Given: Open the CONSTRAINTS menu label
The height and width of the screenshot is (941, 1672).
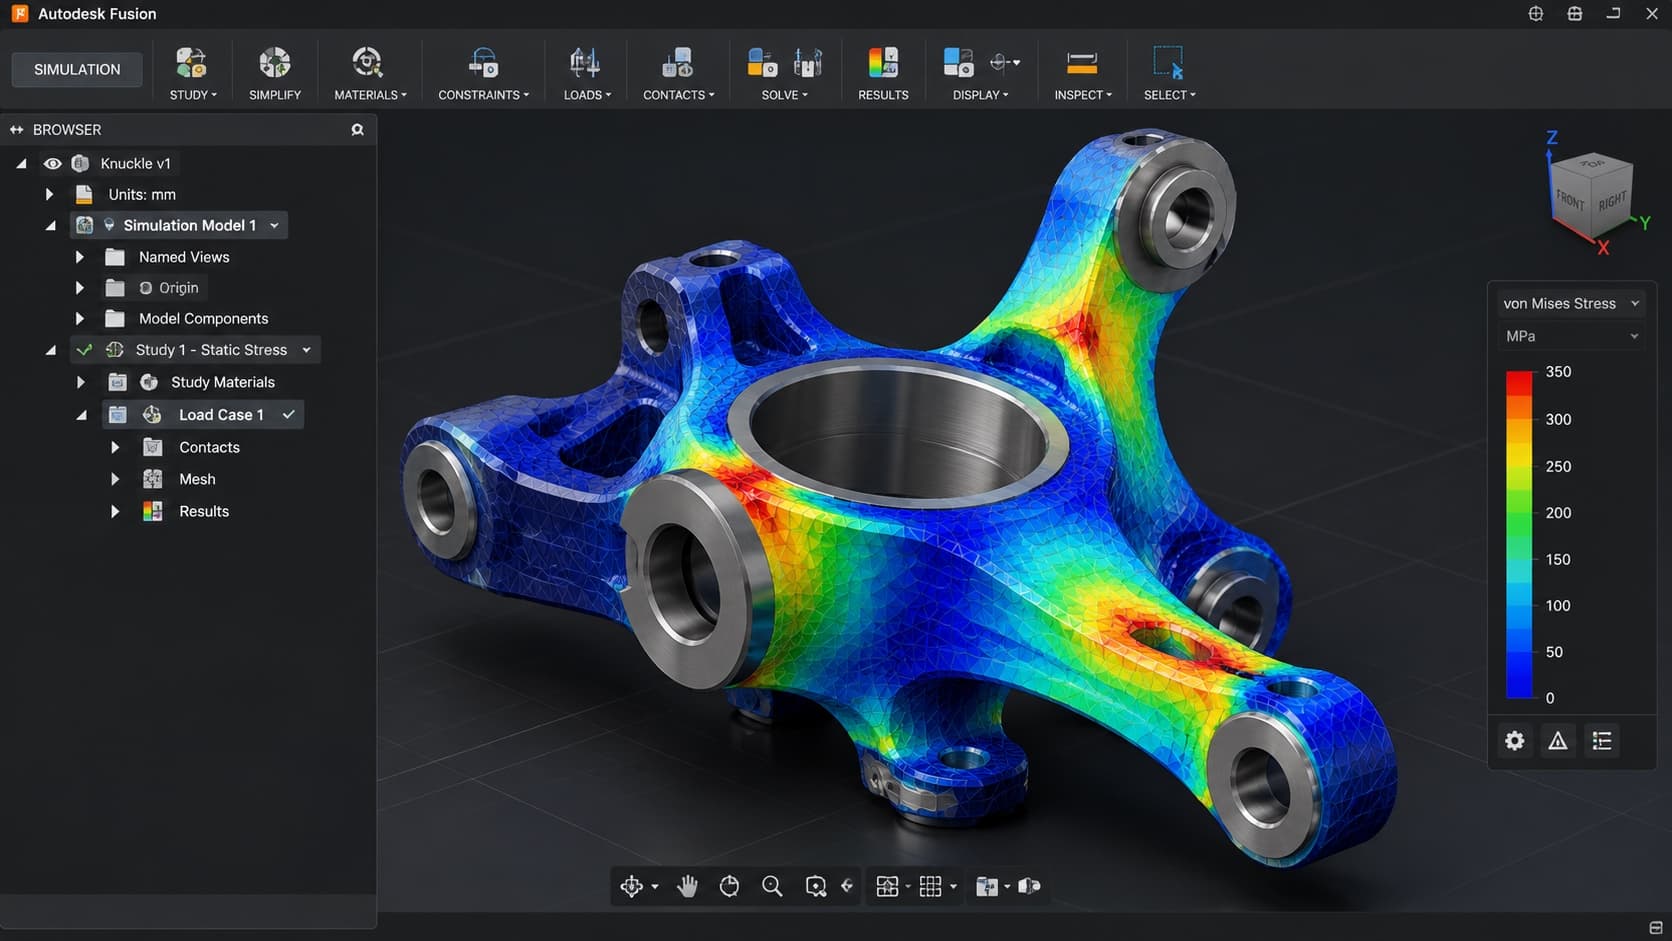Looking at the screenshot, I should pos(483,95).
